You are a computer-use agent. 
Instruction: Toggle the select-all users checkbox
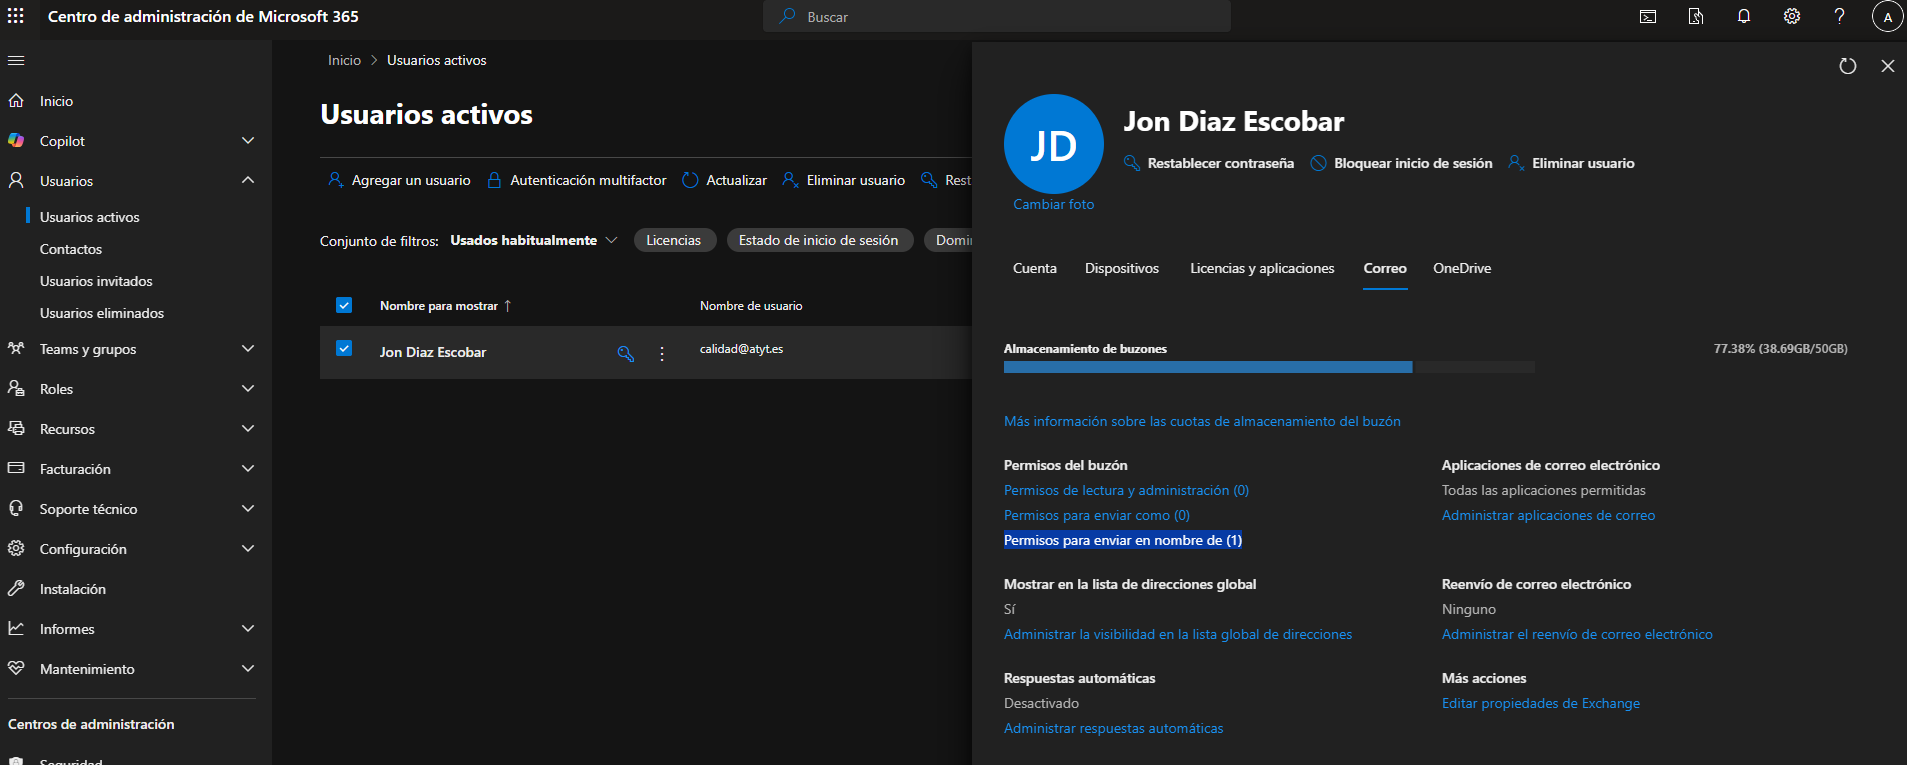[344, 305]
